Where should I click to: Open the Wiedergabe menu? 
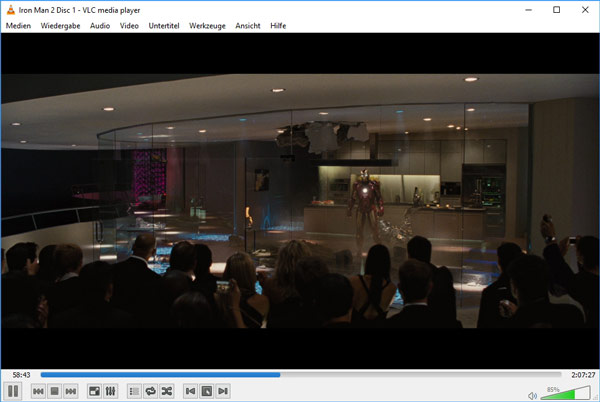pyautogui.click(x=60, y=26)
